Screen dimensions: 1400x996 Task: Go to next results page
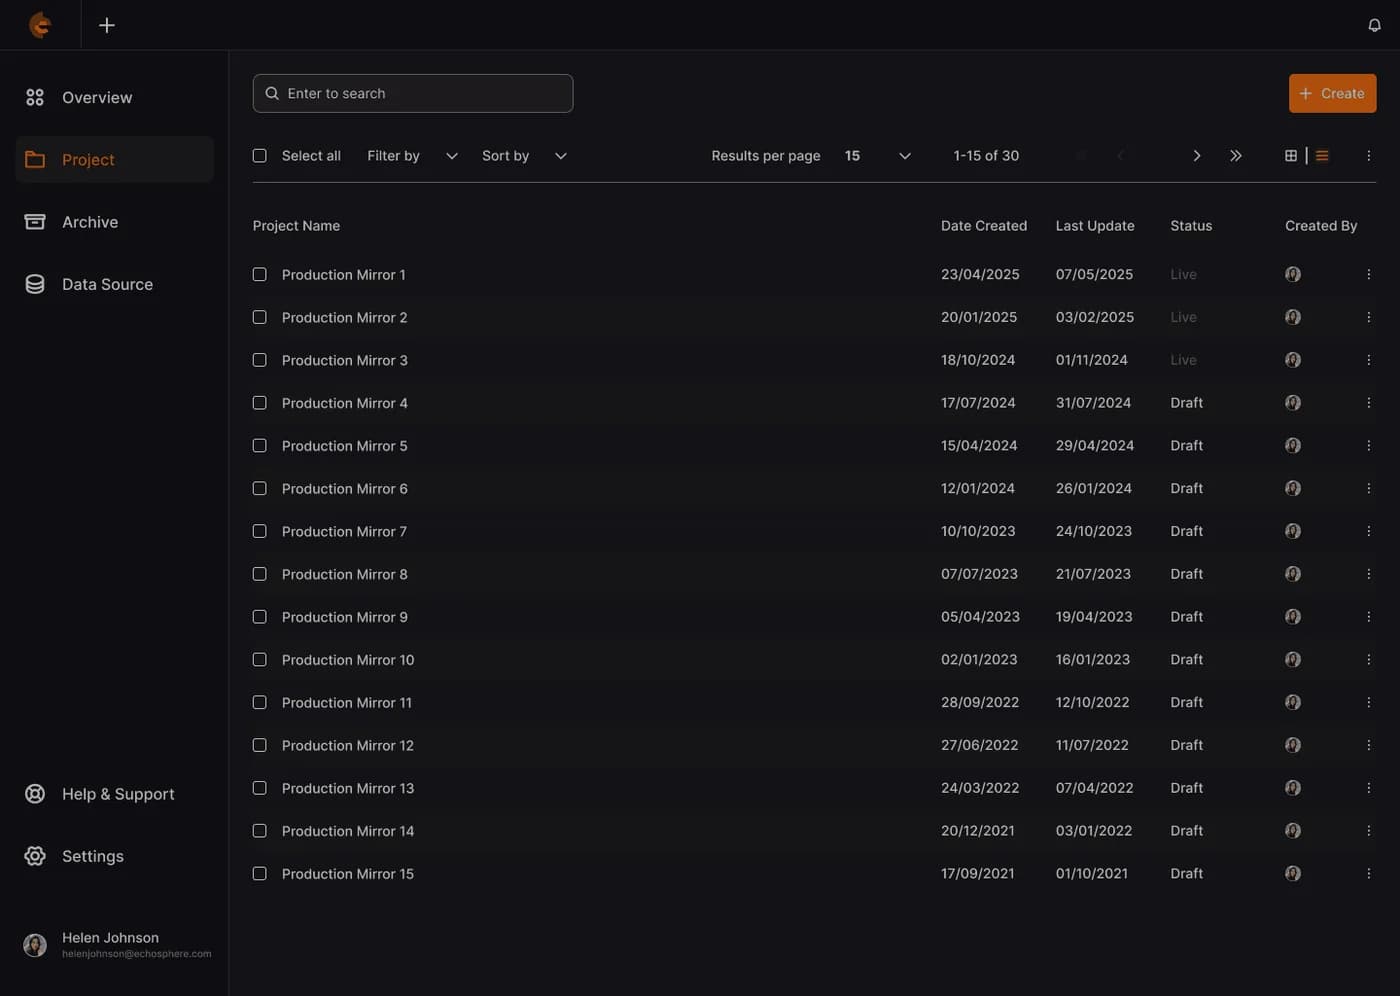(x=1196, y=156)
